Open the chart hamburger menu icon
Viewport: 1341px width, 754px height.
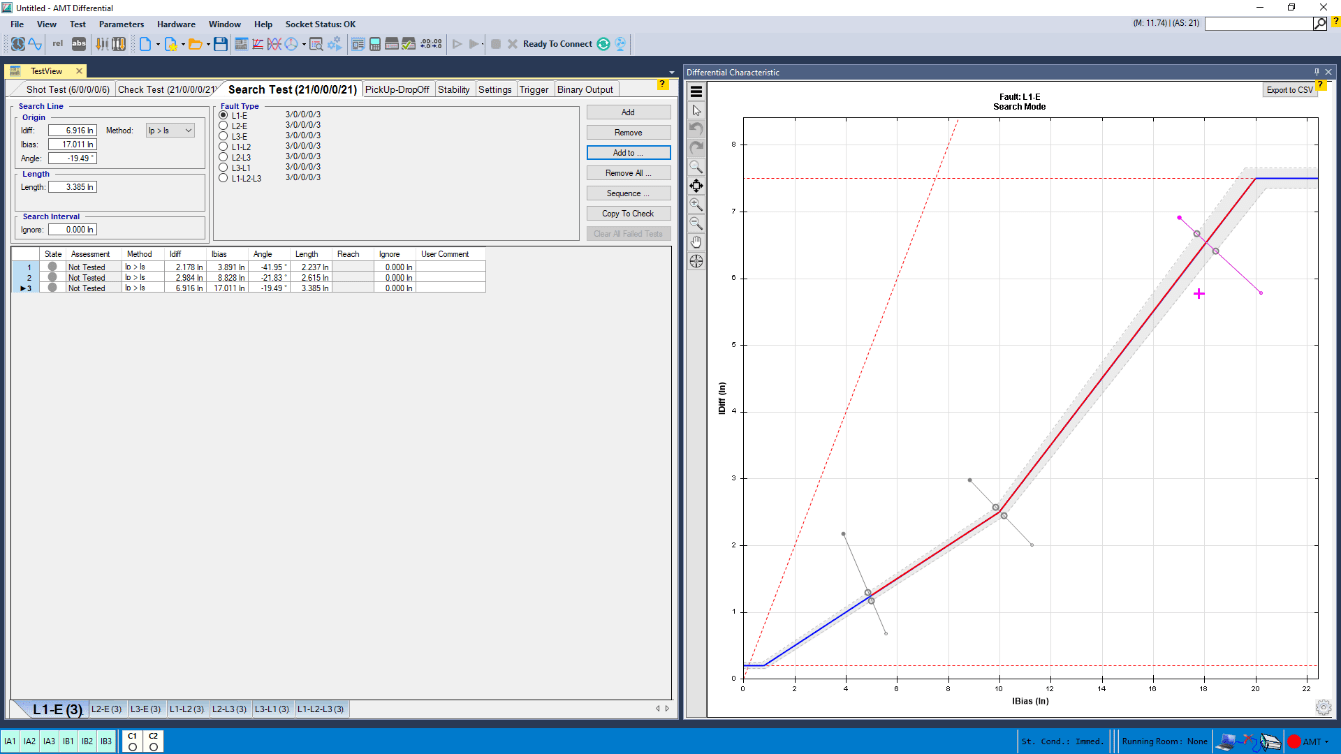[x=697, y=91]
